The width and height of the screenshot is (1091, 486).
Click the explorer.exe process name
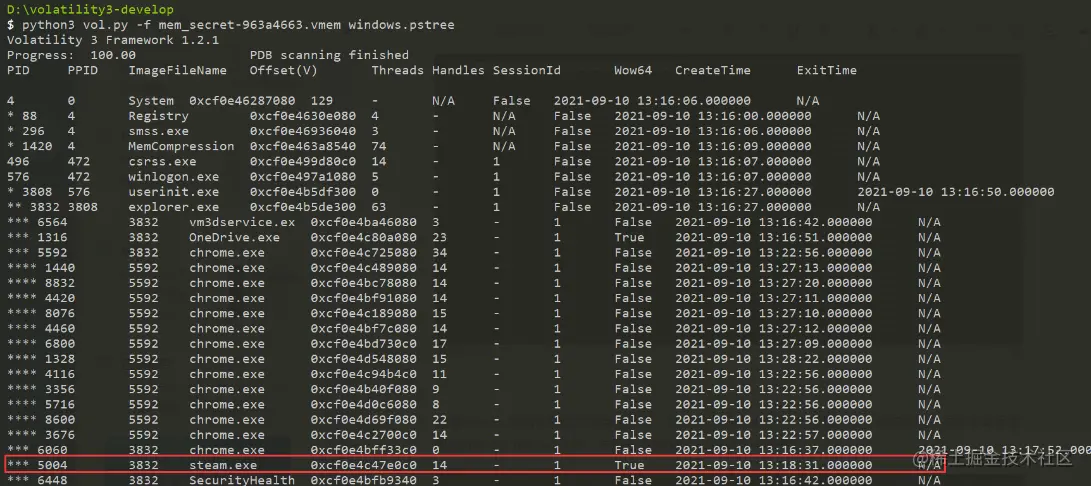click(174, 207)
